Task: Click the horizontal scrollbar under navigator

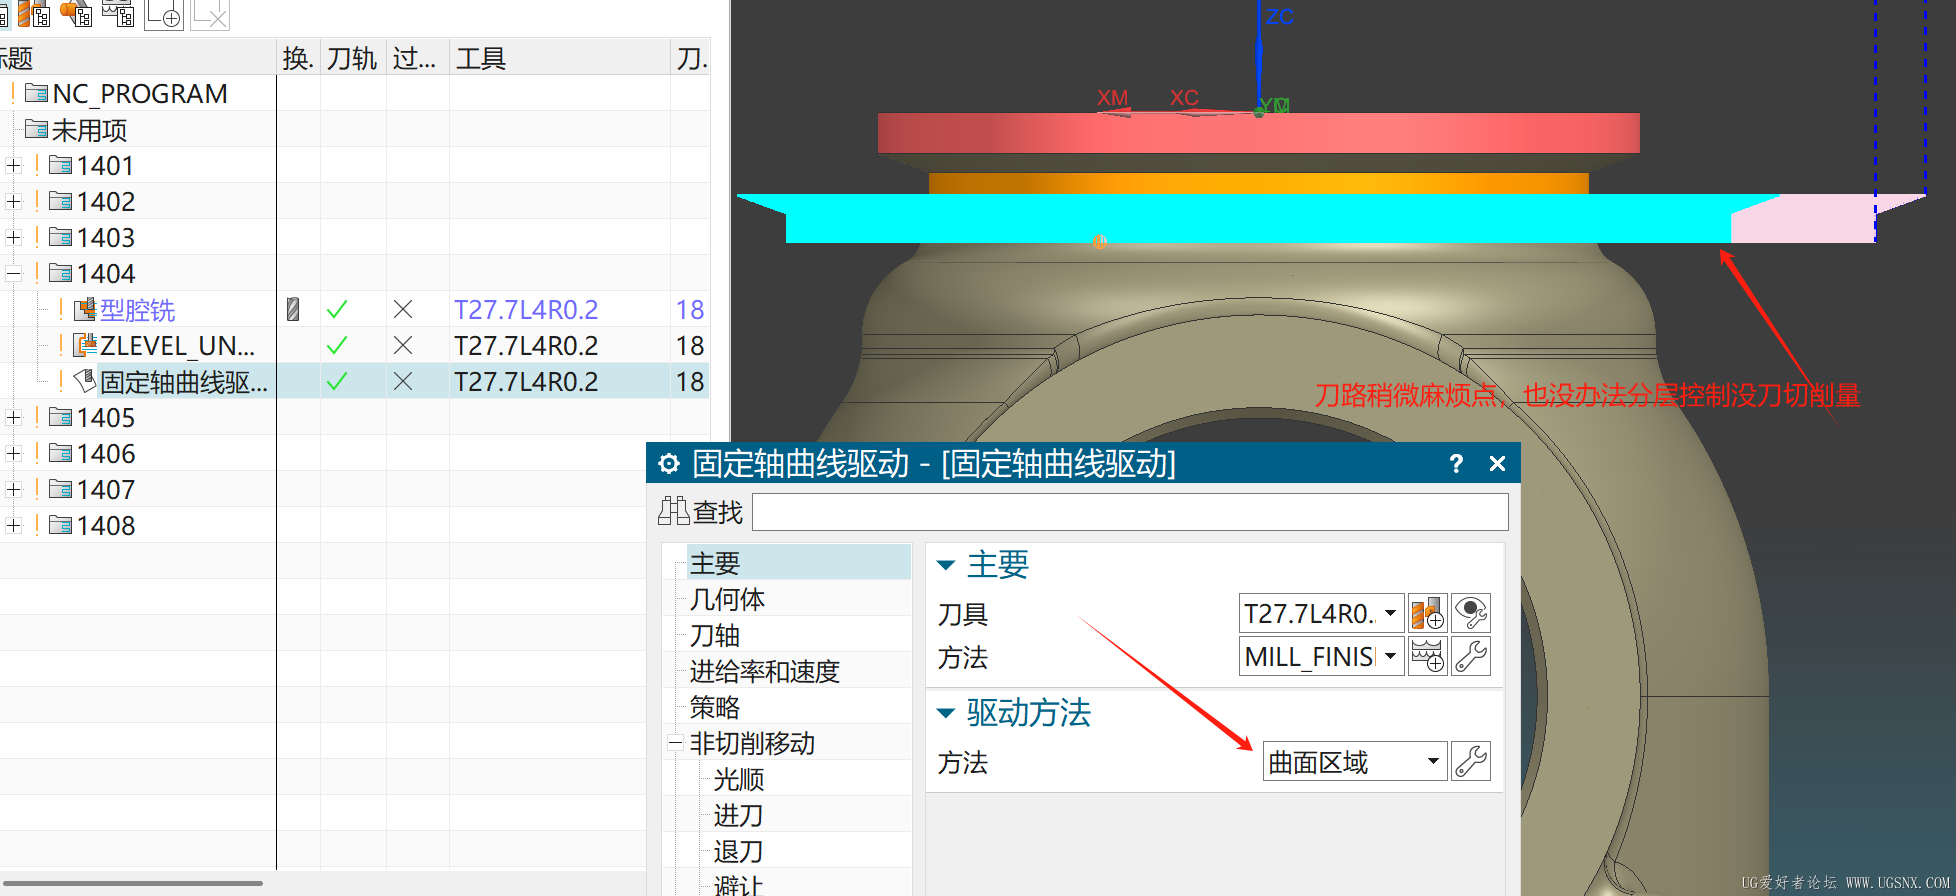Action: click(x=131, y=883)
